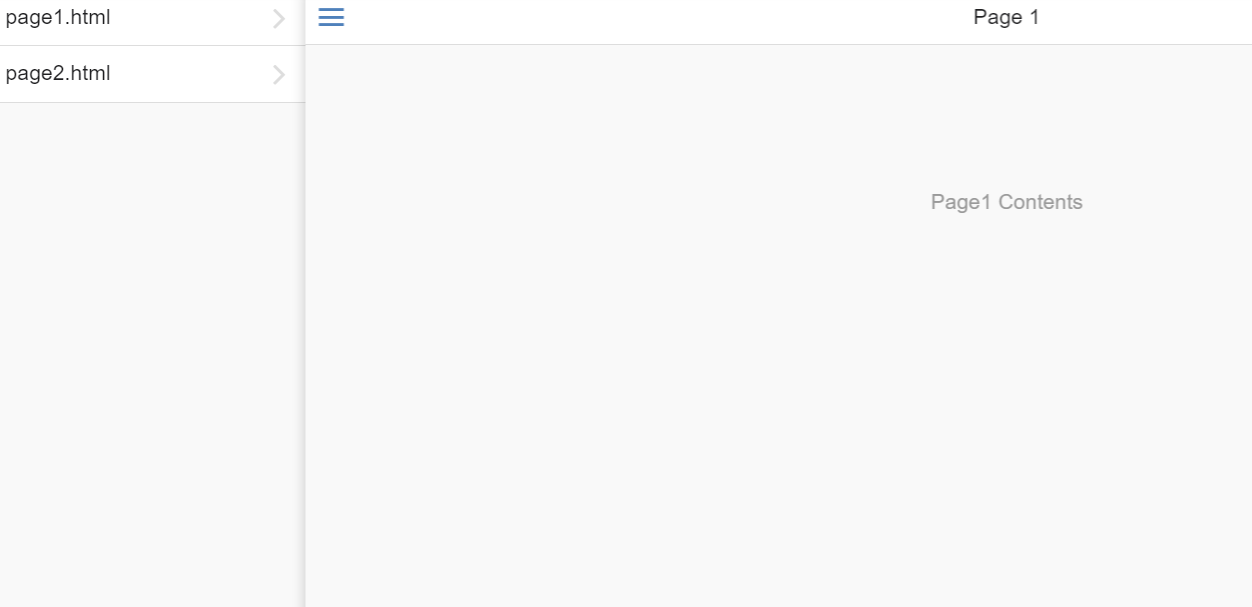Select the gray arrow on the page2.html row

click(x=279, y=74)
